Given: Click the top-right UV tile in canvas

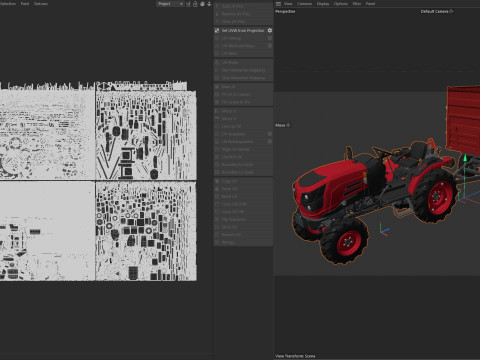Looking at the screenshot, I should click(x=146, y=135).
